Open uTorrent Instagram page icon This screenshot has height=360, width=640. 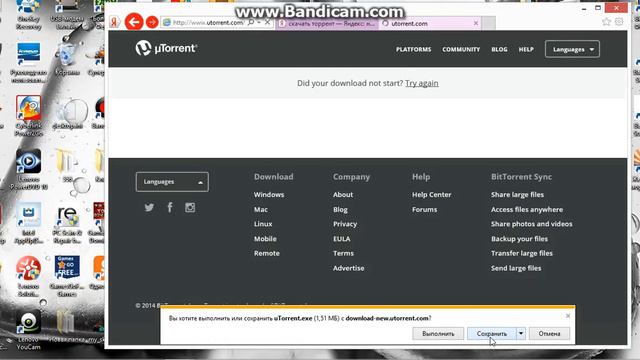pos(190,207)
